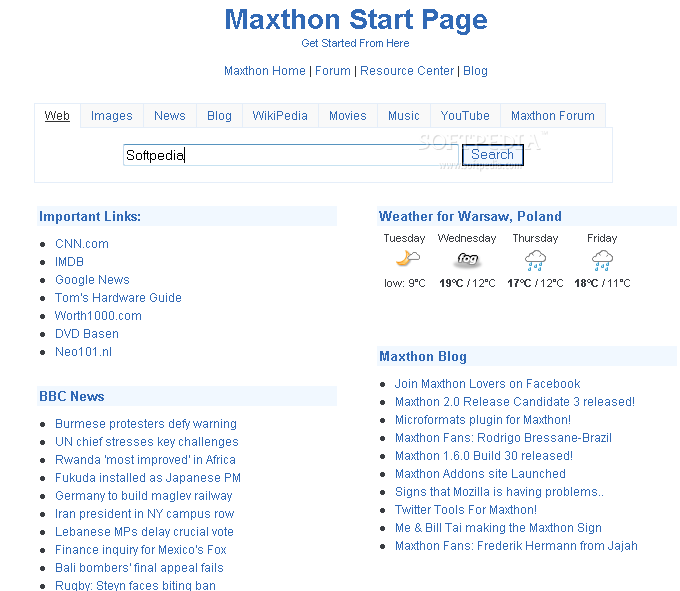Click Friday's 18°C / 11°C temperature text
Viewport: 680px width, 591px height.
(x=602, y=283)
